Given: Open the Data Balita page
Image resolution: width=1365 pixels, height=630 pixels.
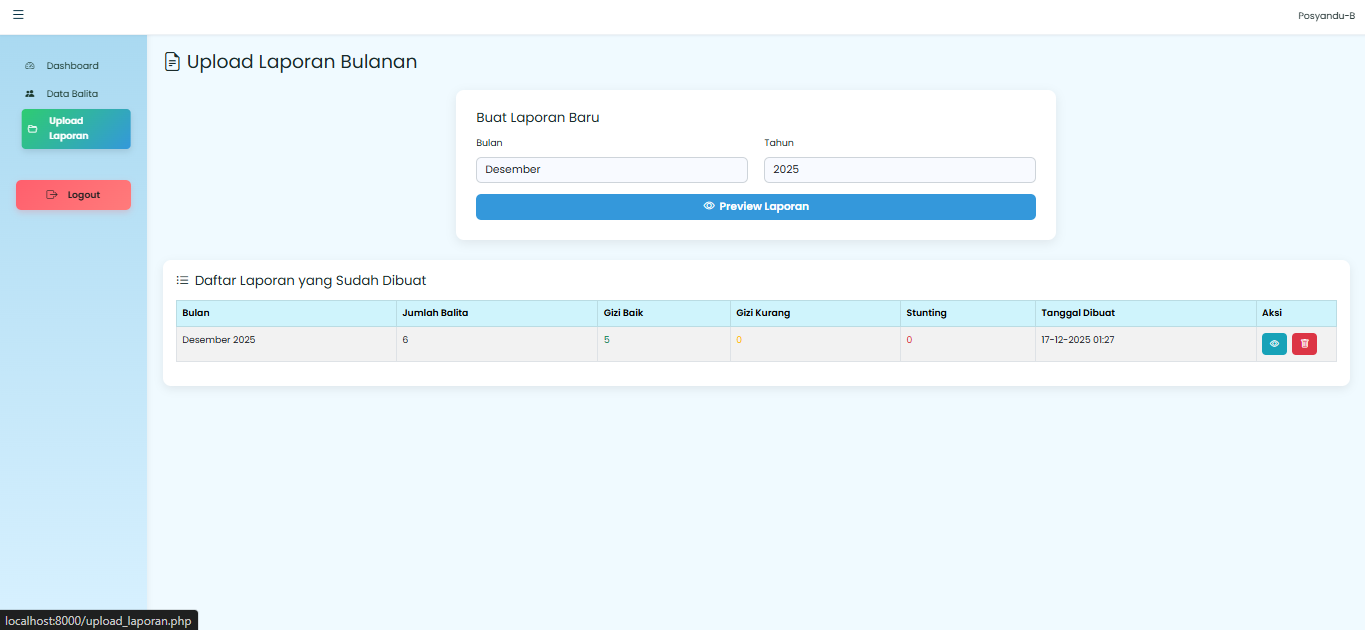Looking at the screenshot, I should [x=72, y=93].
